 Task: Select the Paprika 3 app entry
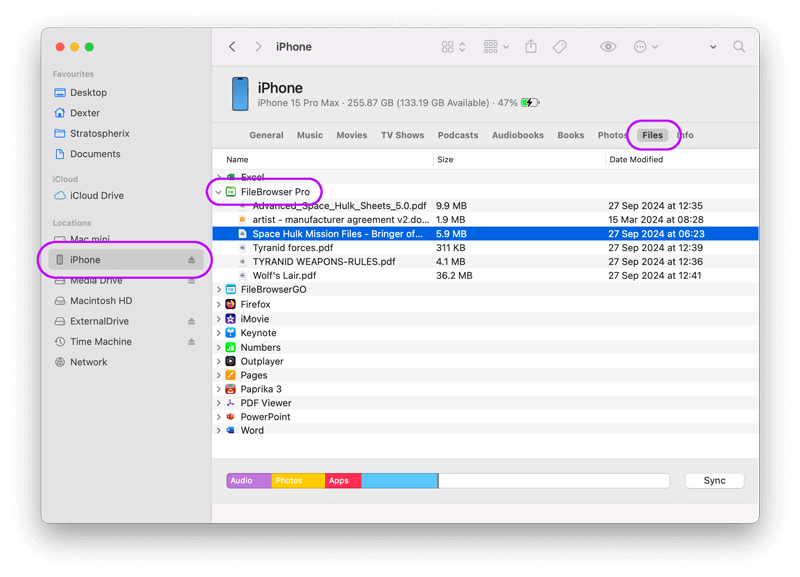(260, 389)
